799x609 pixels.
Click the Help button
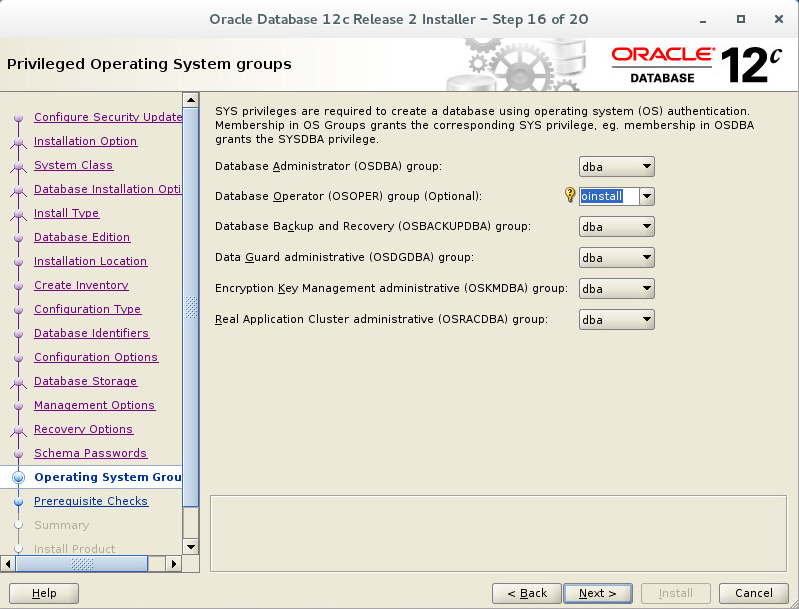click(x=44, y=593)
